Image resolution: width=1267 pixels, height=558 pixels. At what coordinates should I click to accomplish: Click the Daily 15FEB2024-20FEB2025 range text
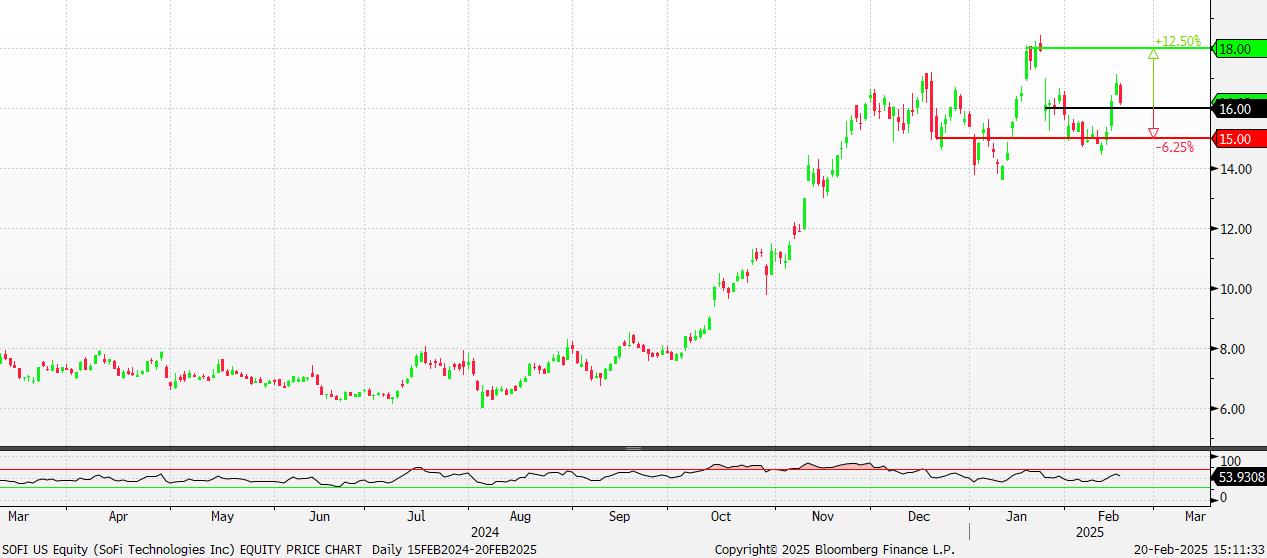[455, 550]
